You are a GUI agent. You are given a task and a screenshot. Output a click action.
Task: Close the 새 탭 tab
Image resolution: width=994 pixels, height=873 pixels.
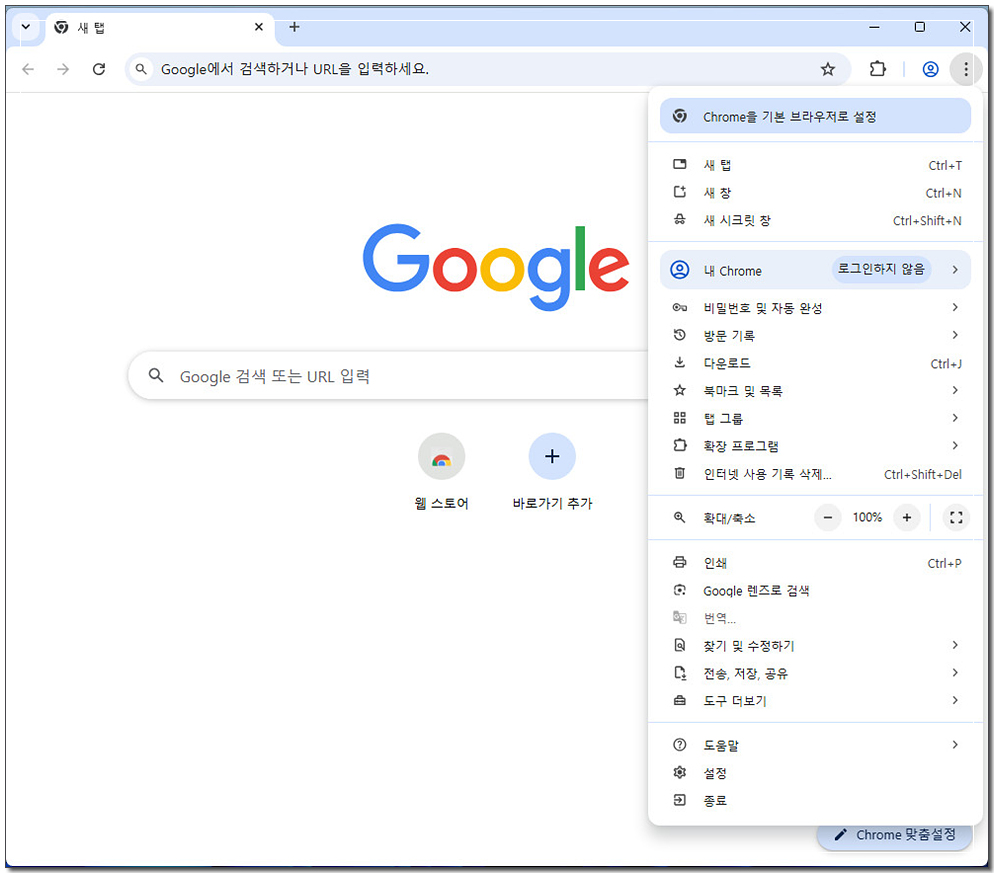(x=259, y=27)
